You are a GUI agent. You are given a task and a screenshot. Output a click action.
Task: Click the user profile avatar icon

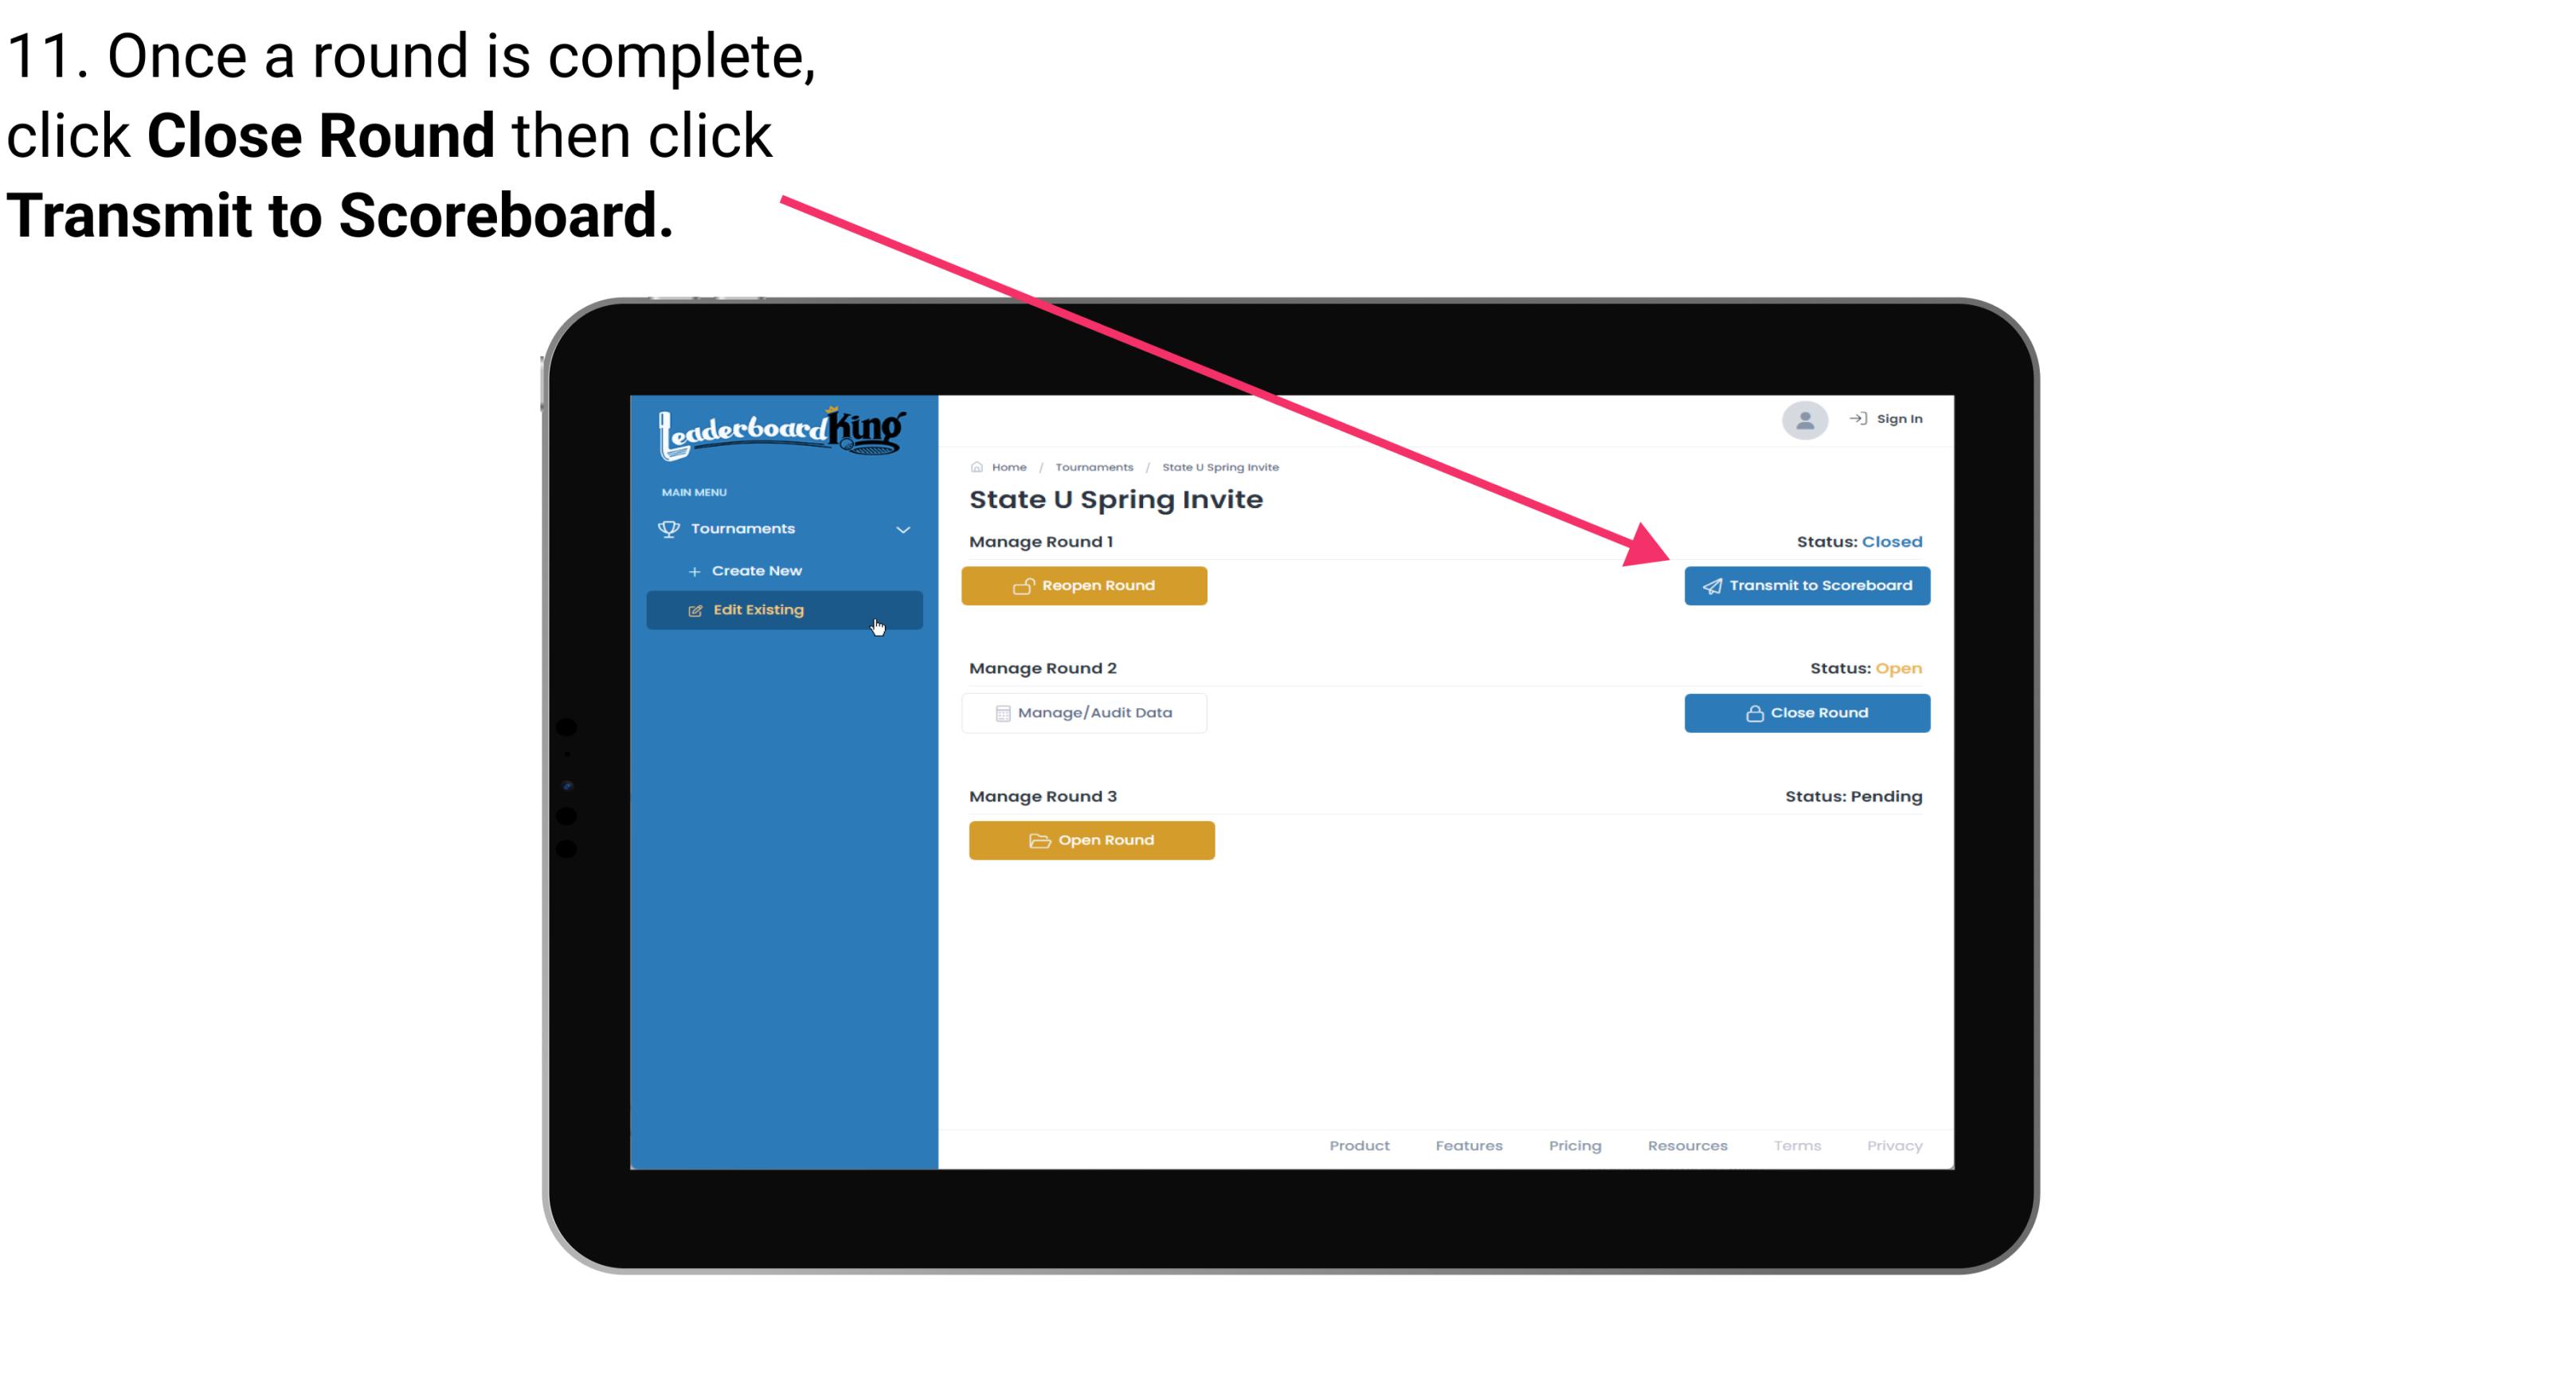point(1803,420)
